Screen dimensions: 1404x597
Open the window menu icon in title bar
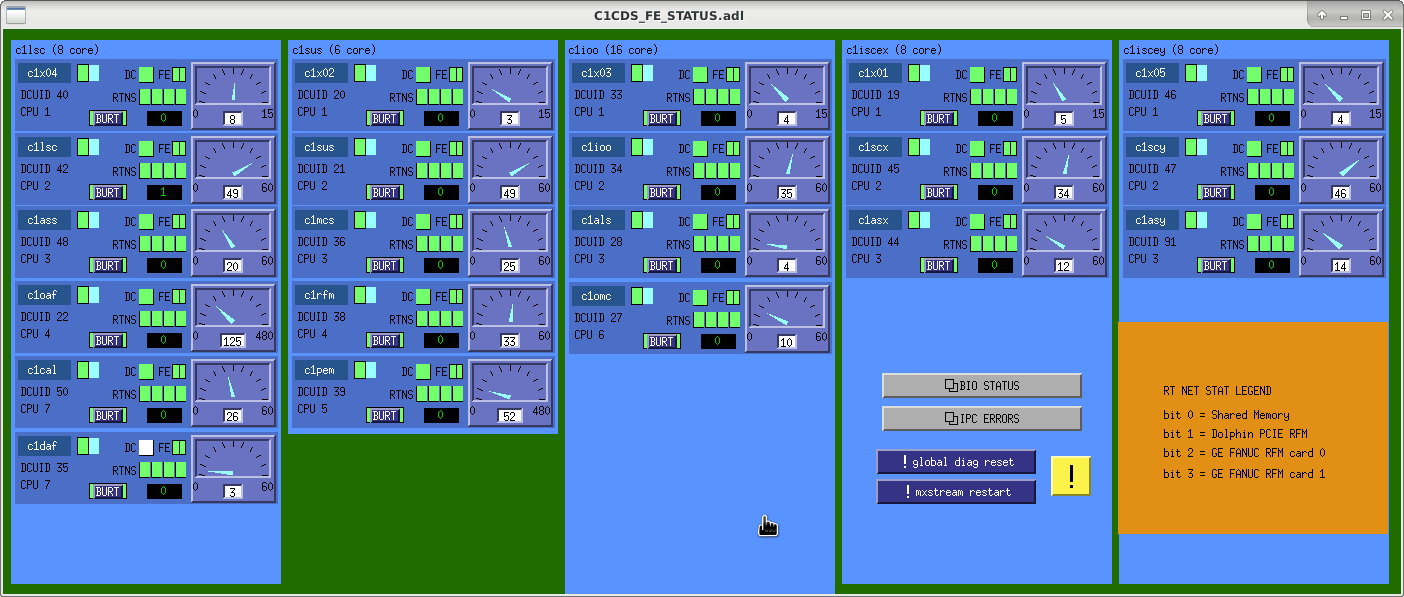pyautogui.click(x=17, y=15)
